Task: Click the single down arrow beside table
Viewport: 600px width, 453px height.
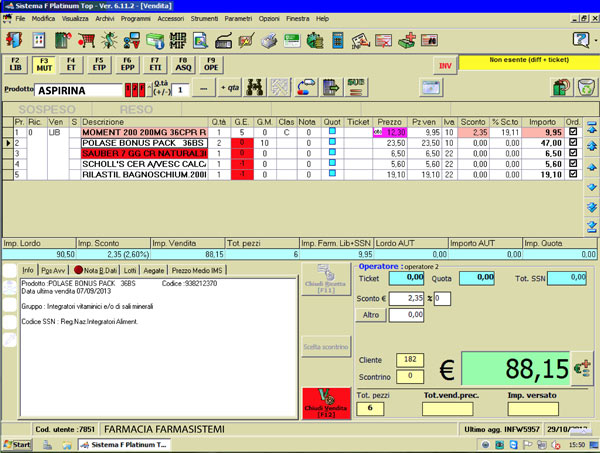Action: 592,187
